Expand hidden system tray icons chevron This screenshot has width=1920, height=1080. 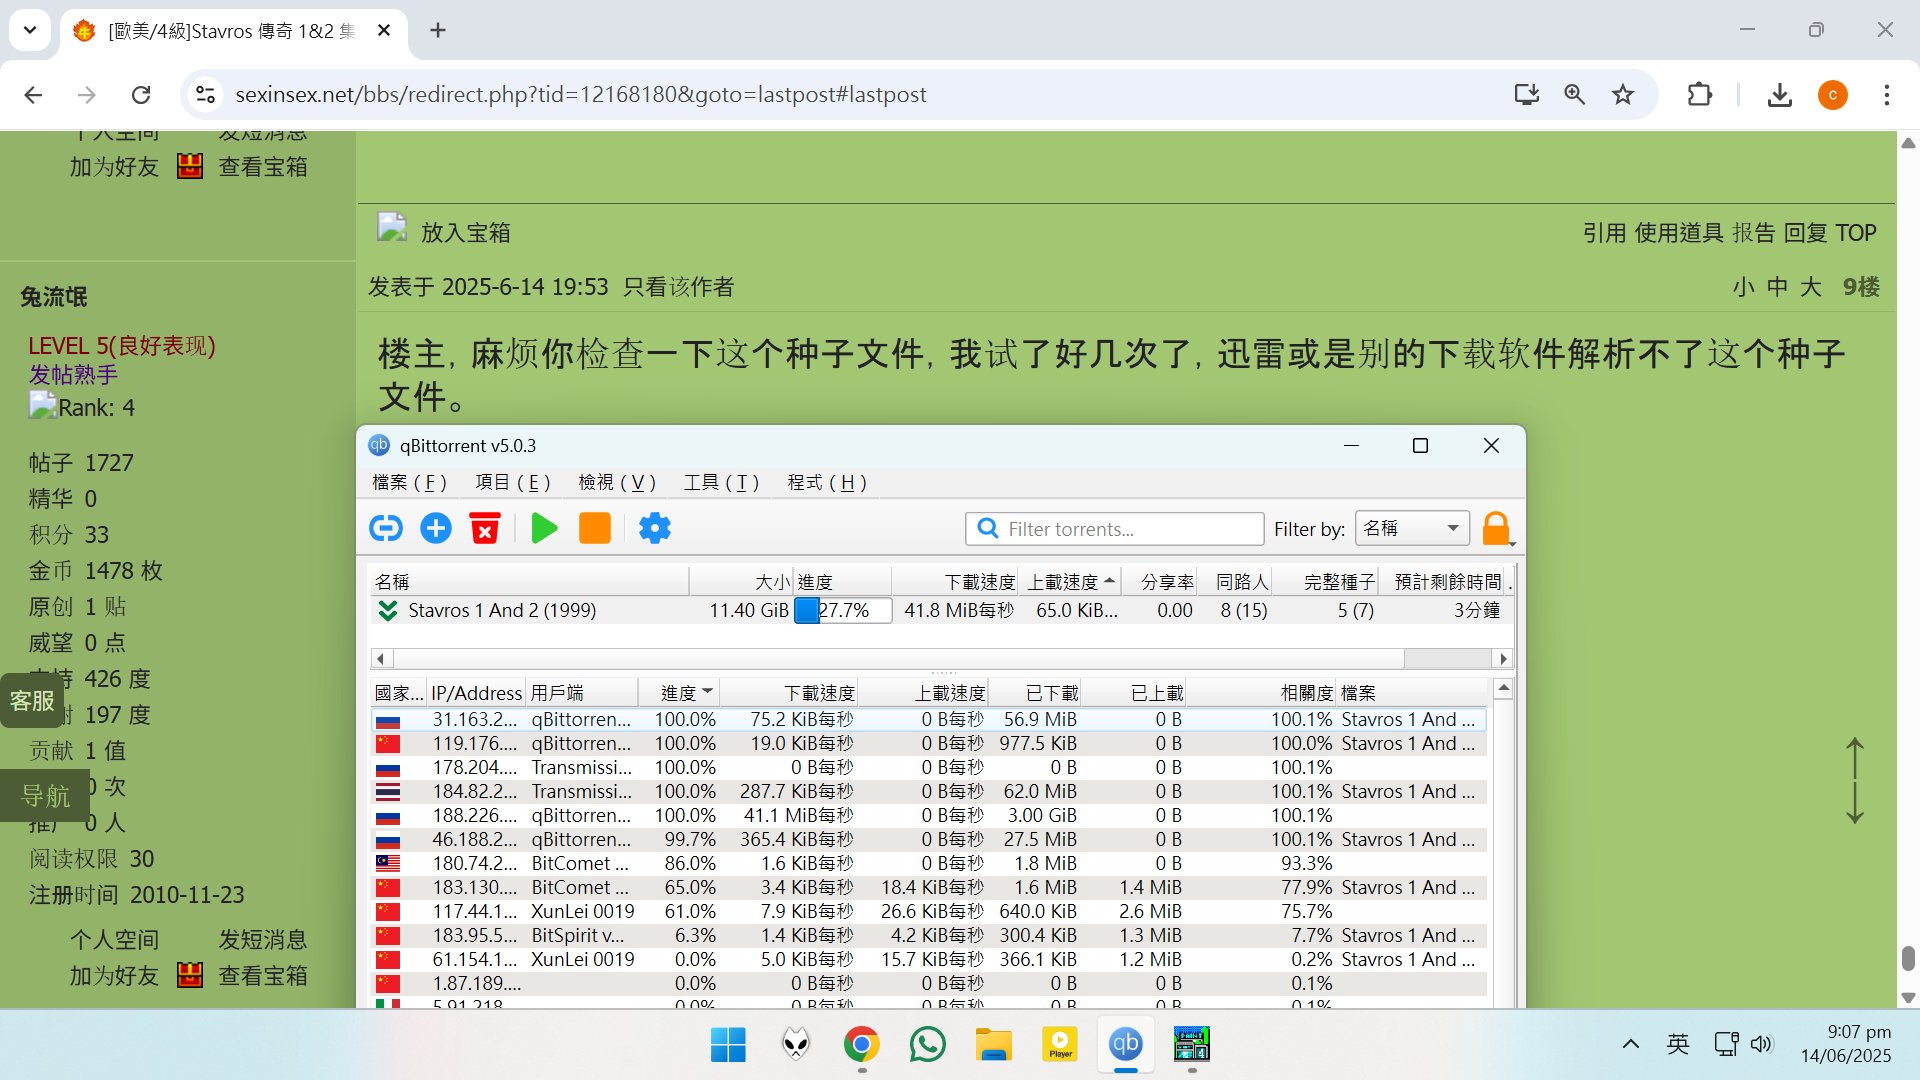pyautogui.click(x=1630, y=1045)
